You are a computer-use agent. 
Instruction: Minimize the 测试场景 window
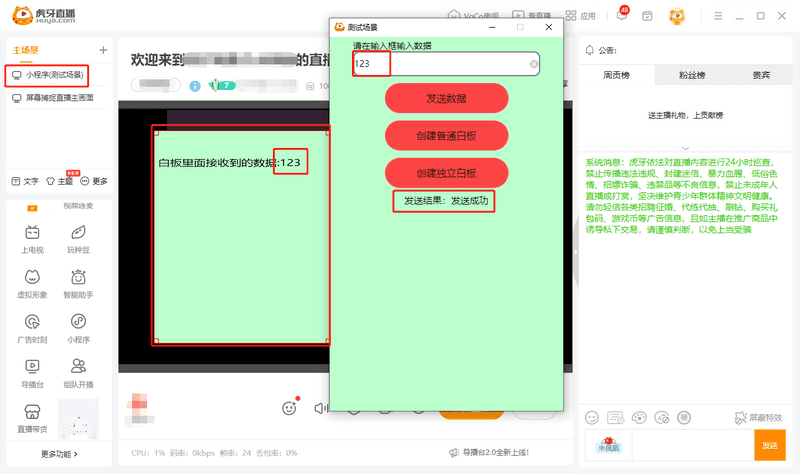492,28
